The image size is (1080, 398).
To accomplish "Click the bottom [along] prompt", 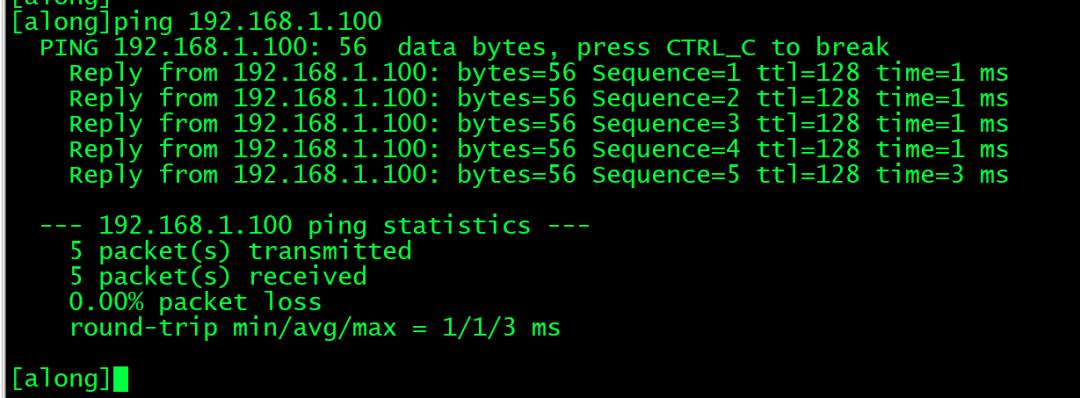I will [x=61, y=379].
